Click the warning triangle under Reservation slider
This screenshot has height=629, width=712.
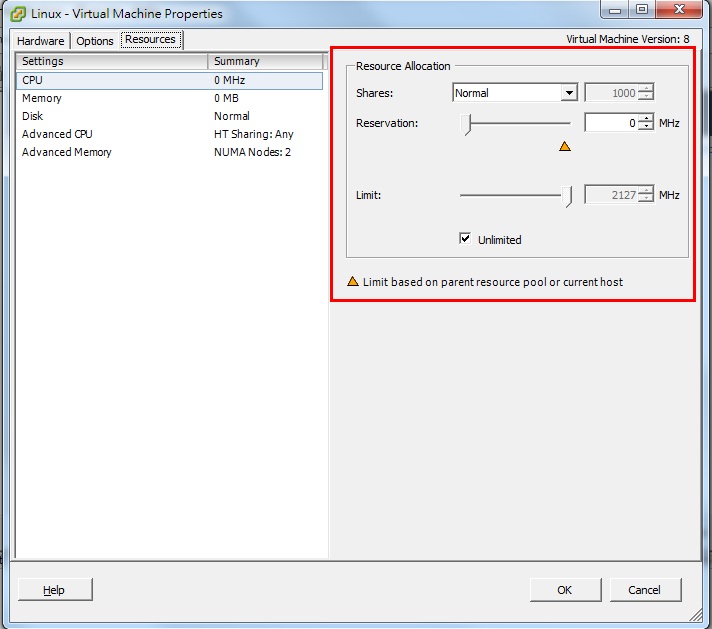click(565, 146)
